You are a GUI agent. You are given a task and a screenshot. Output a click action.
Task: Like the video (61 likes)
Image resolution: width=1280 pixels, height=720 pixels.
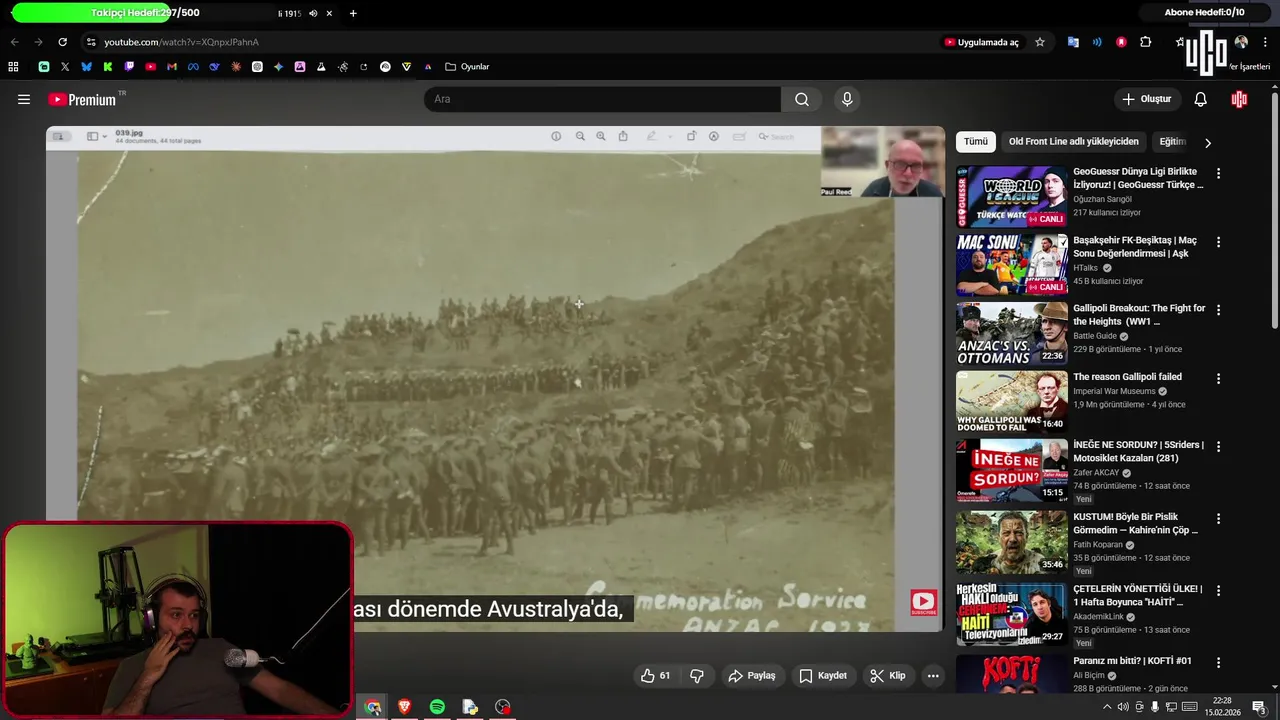655,676
